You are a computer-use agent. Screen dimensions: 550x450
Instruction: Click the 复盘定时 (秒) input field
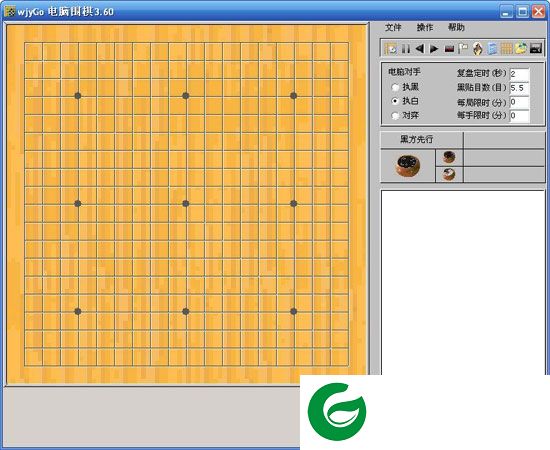[519, 74]
